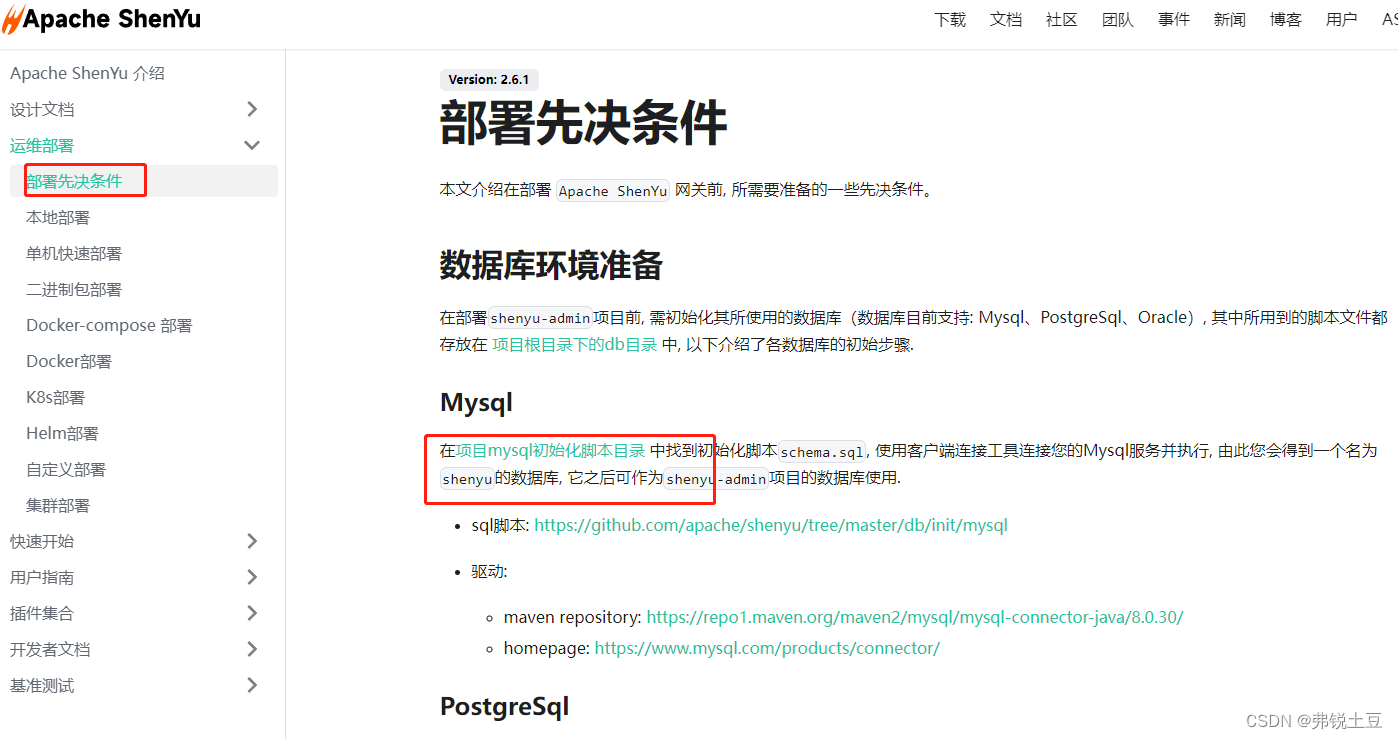Expand the 开发者文档 sidebar section
This screenshot has height=739, width=1398.
(252, 649)
